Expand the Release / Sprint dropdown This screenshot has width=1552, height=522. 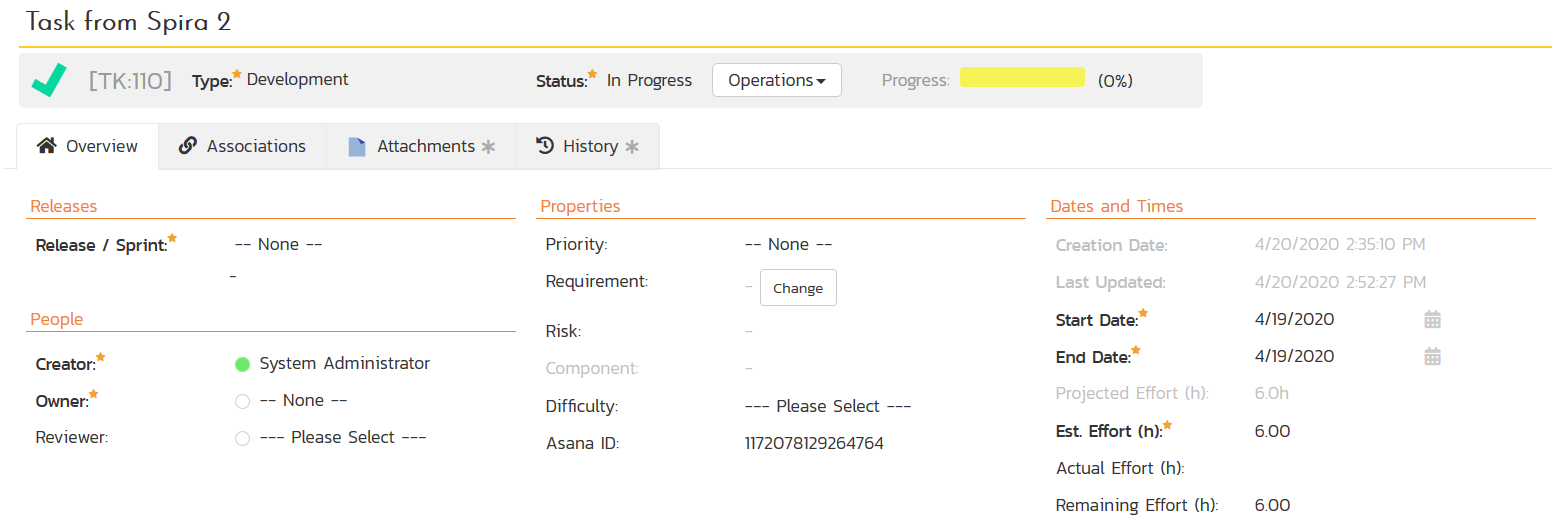tap(278, 244)
